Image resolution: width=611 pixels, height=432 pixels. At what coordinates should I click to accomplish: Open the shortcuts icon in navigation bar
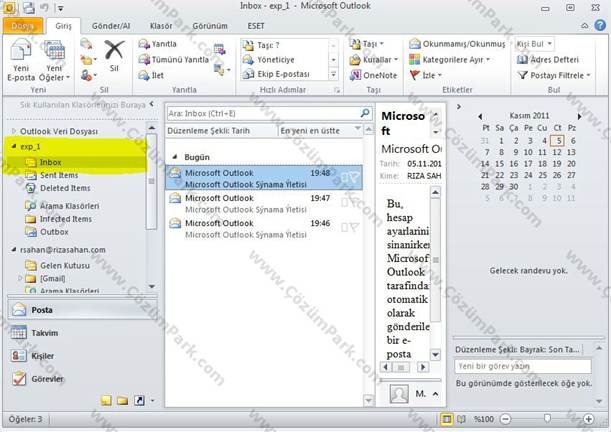(x=139, y=400)
